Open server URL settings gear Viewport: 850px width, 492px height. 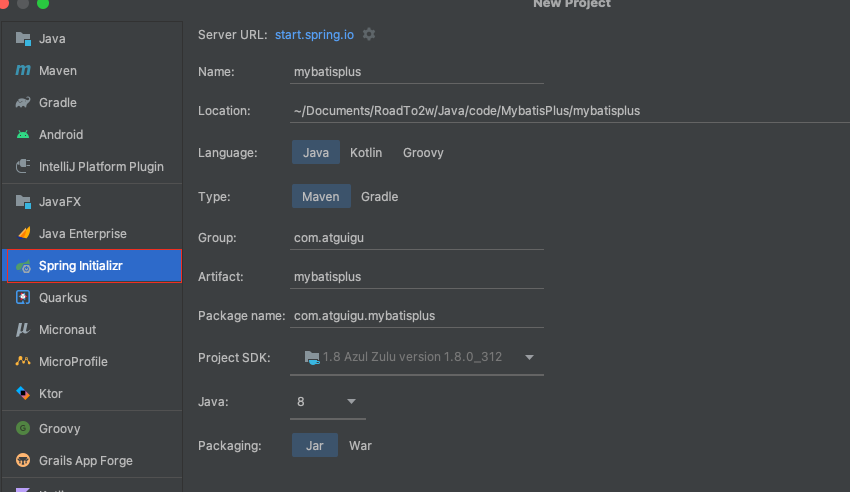pos(369,34)
